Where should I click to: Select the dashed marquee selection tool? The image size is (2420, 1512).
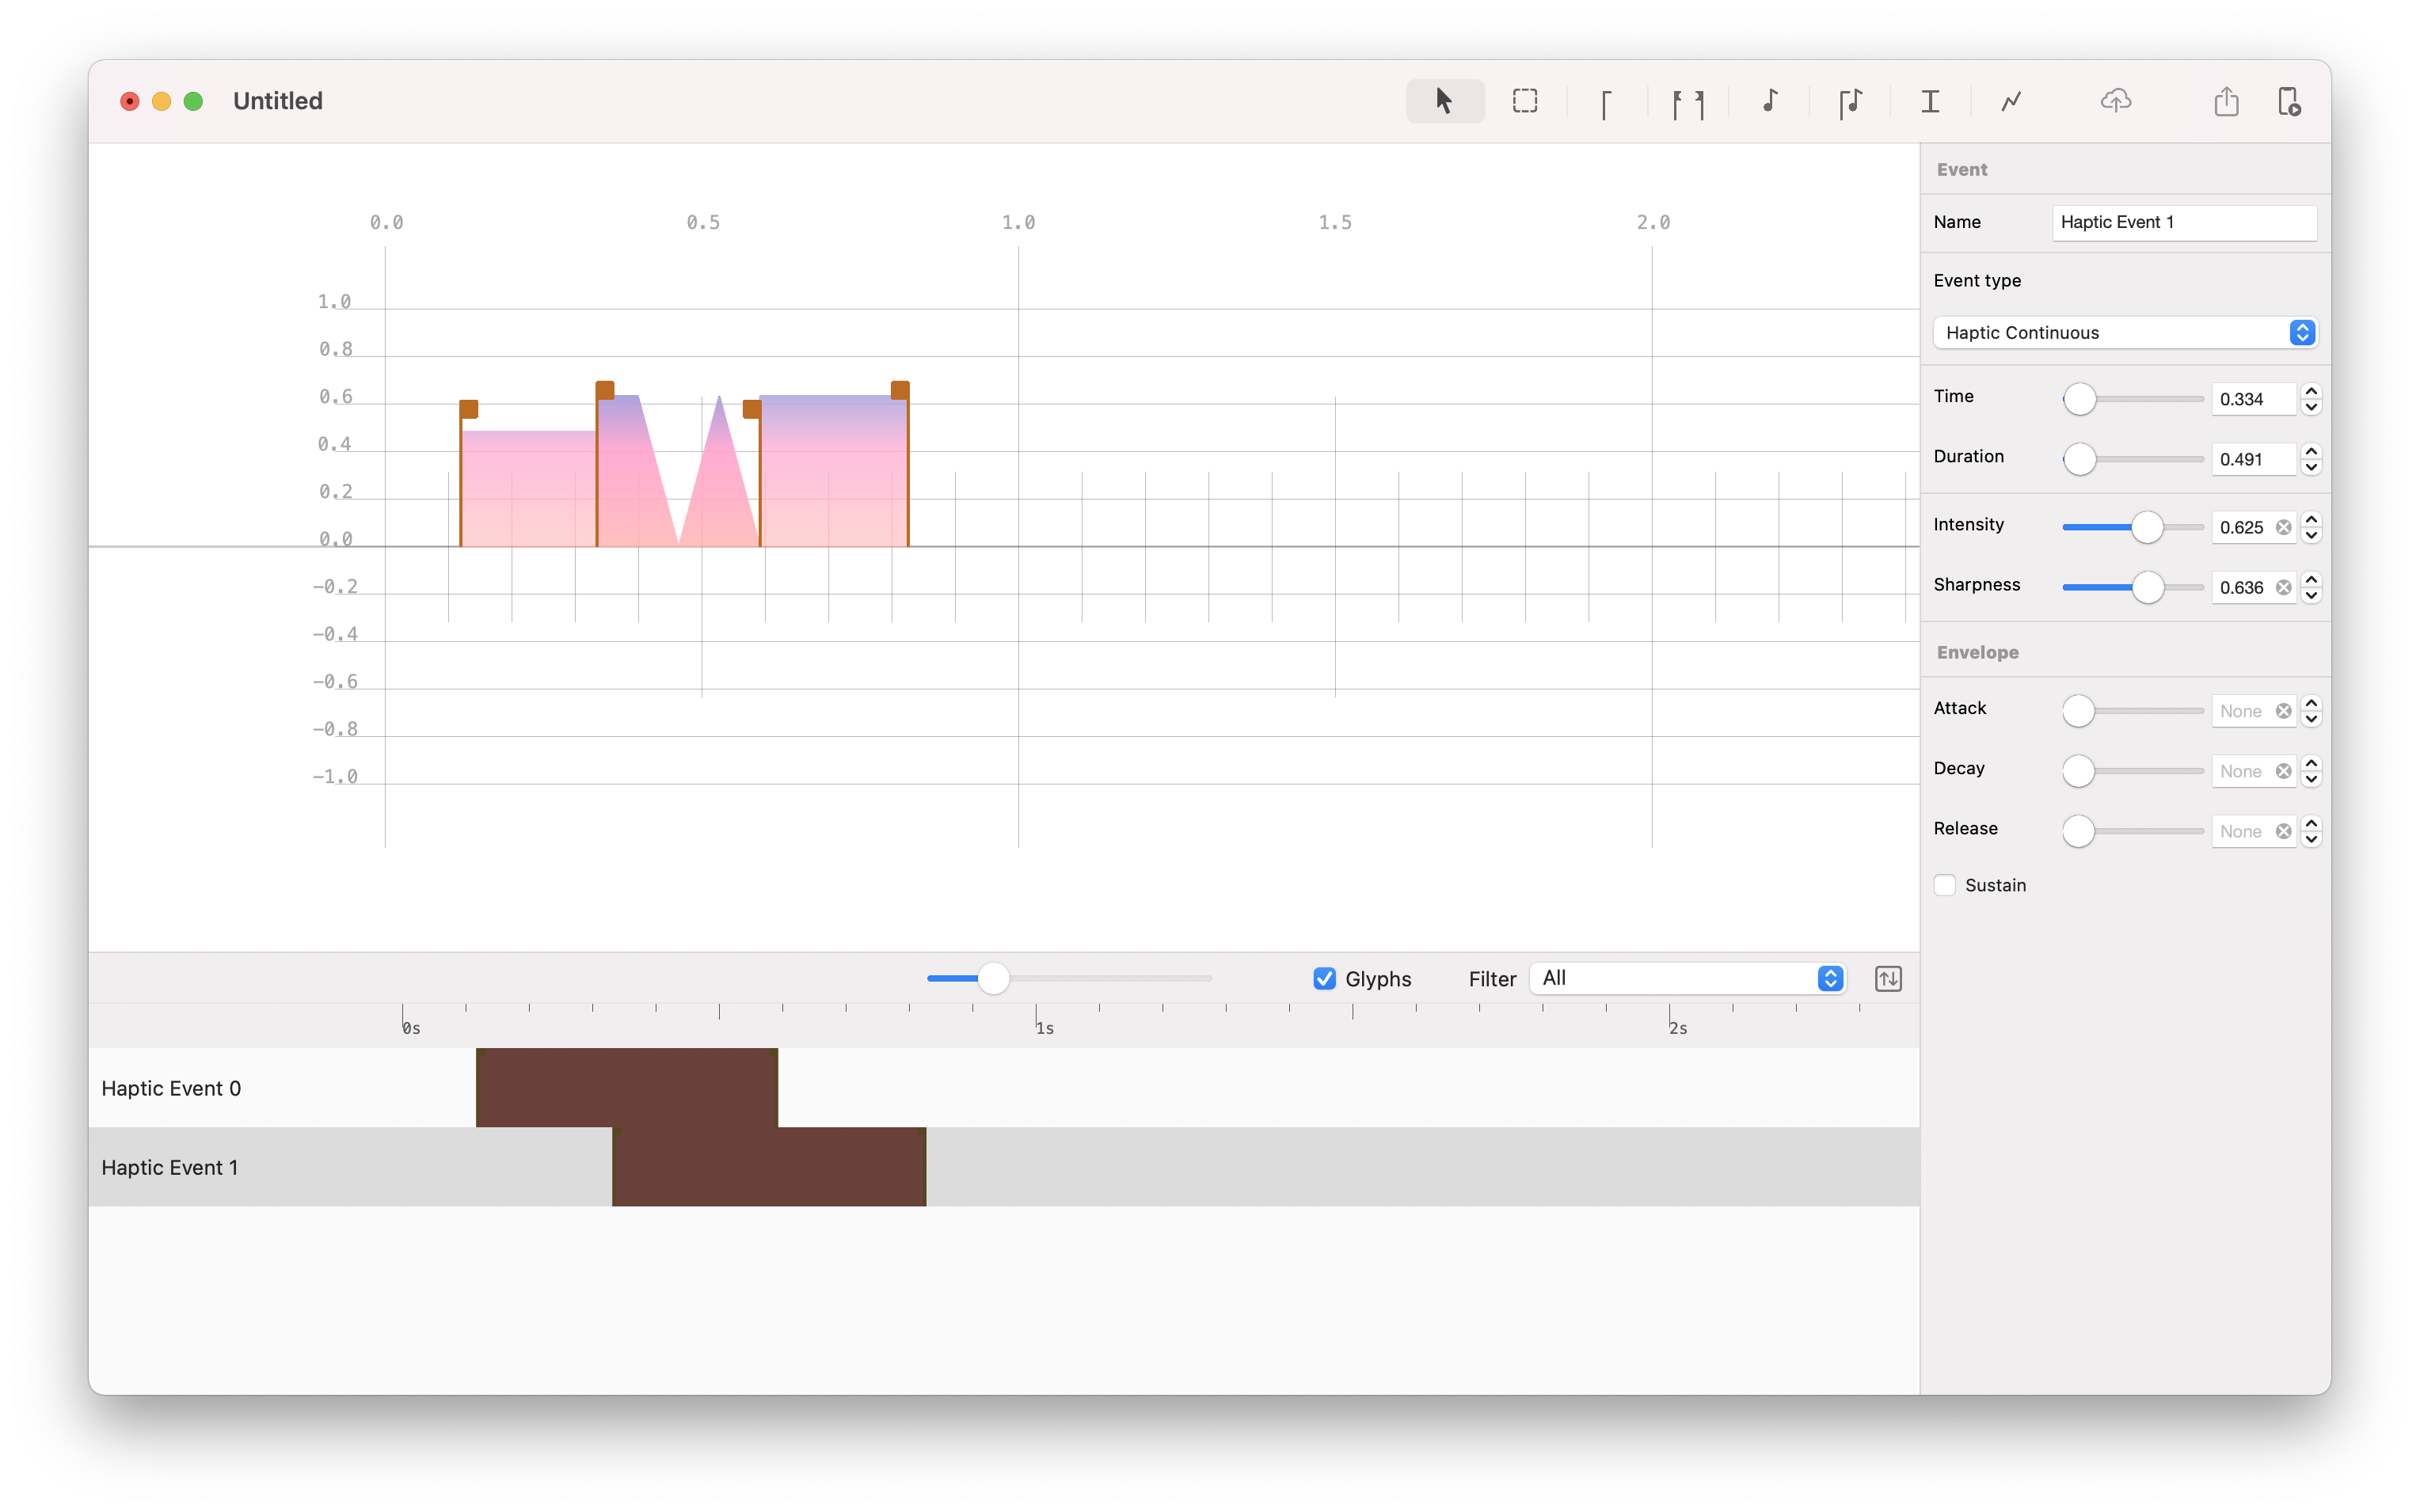1525,101
